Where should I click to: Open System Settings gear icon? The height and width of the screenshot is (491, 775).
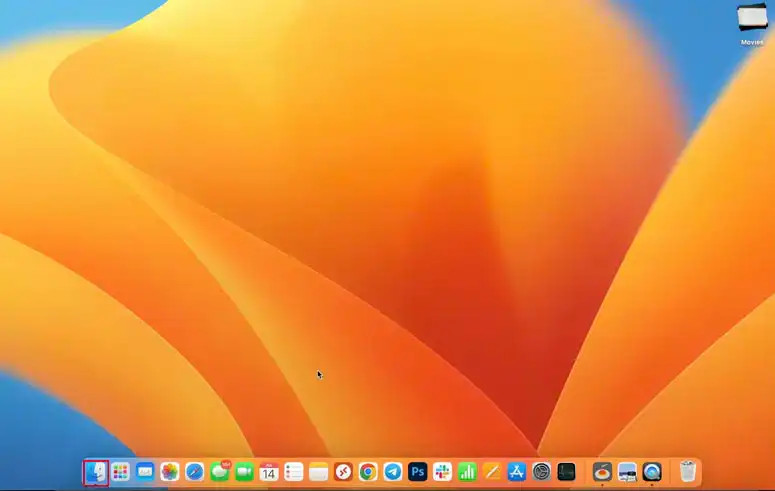point(542,472)
